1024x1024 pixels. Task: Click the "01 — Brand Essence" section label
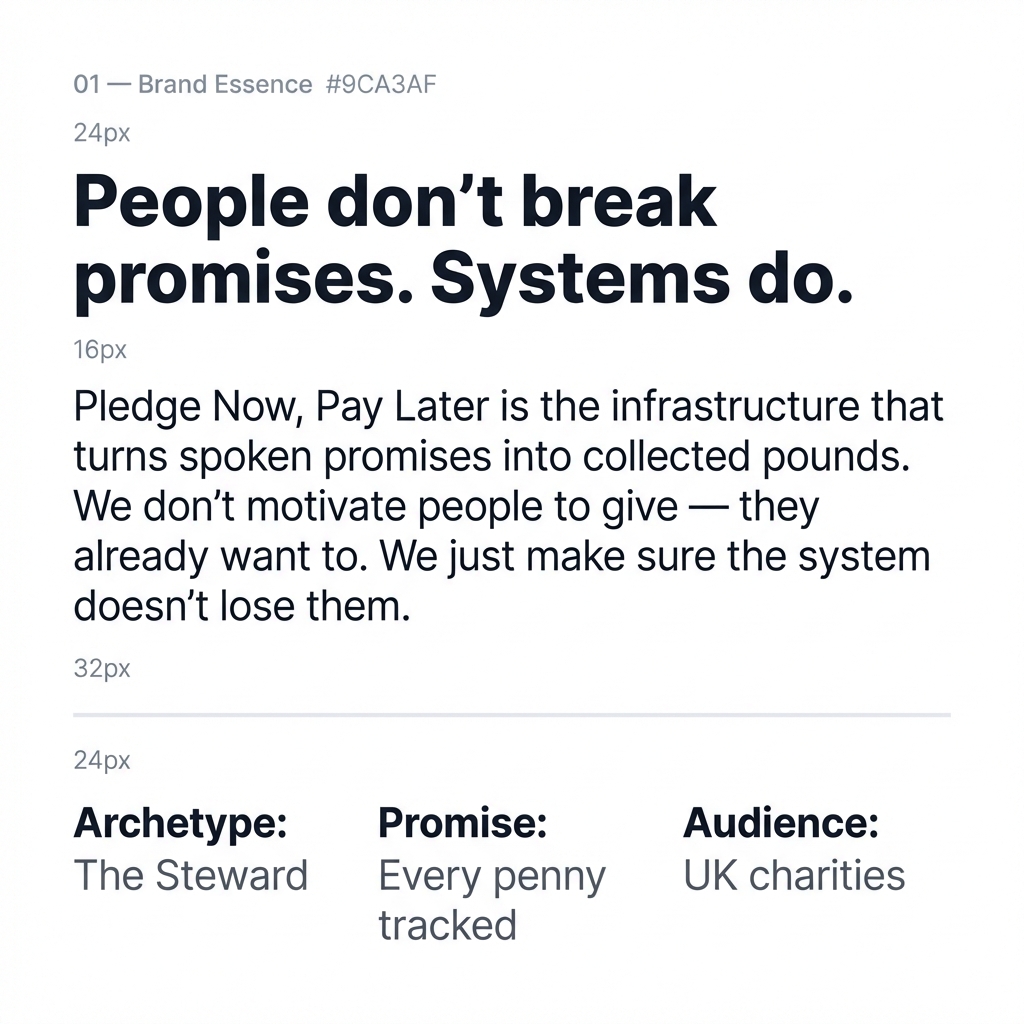coord(193,84)
